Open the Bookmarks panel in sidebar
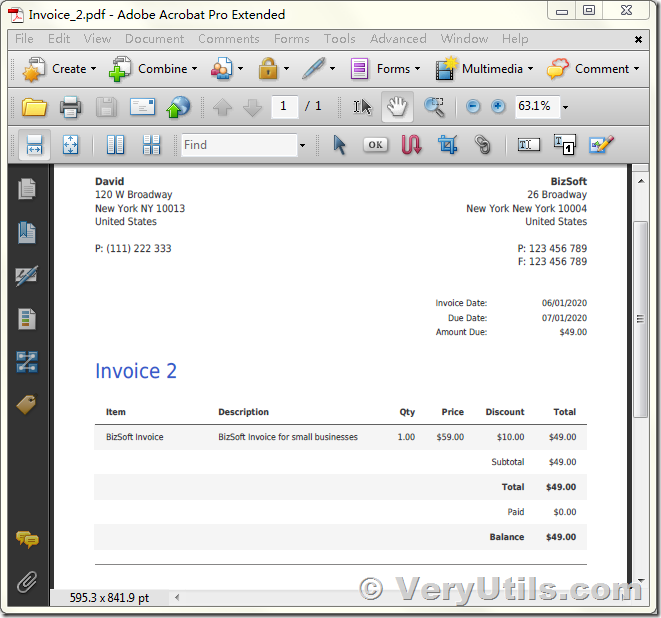The width and height of the screenshot is (661, 618). pyautogui.click(x=27, y=232)
